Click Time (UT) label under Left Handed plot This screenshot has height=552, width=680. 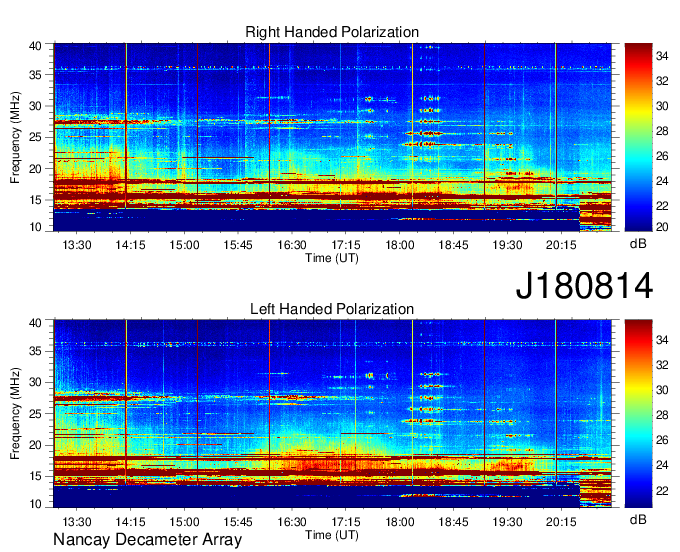pyautogui.click(x=332, y=535)
